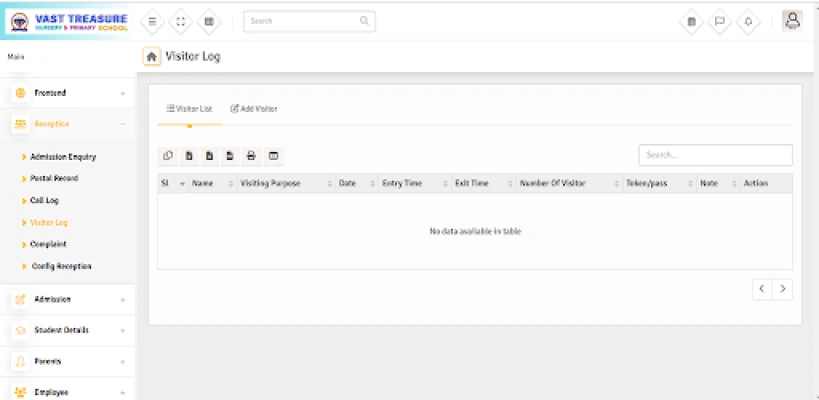
Task: Expand the Frontend sidebar menu
Action: [66, 93]
